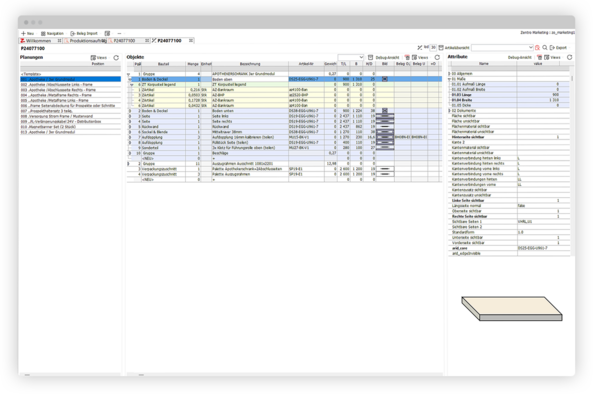Click the red search-document icon
The height and width of the screenshot is (394, 593).
tap(537, 48)
